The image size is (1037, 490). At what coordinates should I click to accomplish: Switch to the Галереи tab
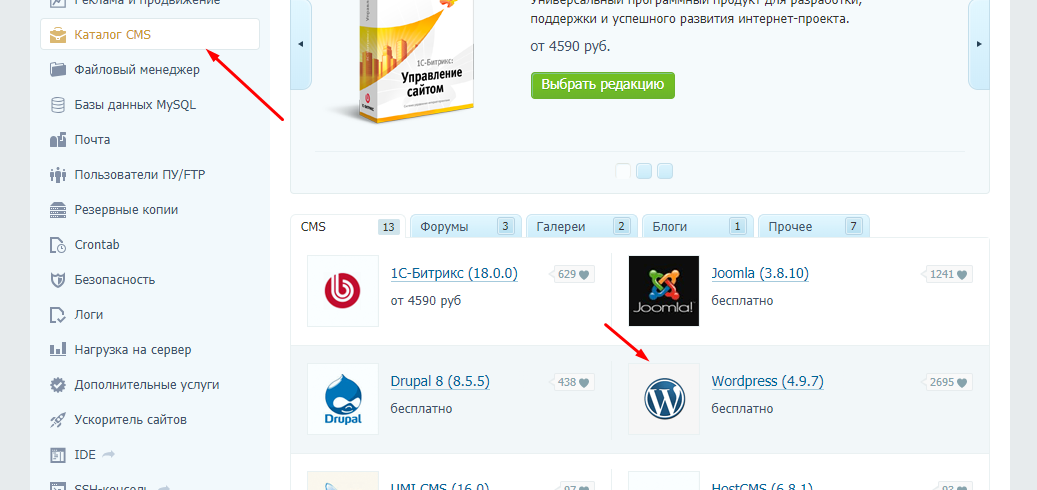pyautogui.click(x=580, y=227)
